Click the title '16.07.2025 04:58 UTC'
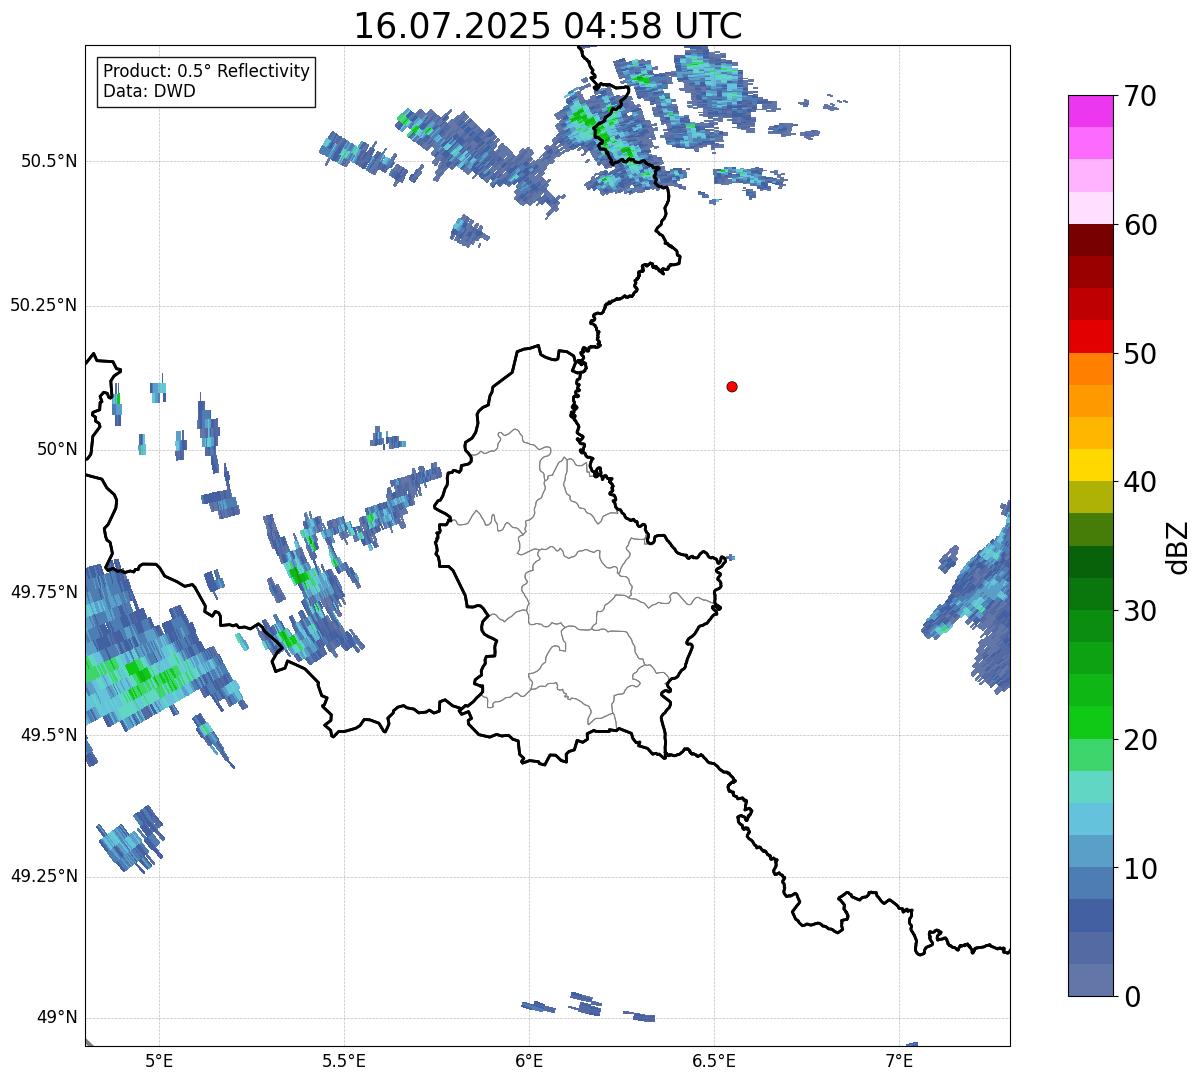 548,26
